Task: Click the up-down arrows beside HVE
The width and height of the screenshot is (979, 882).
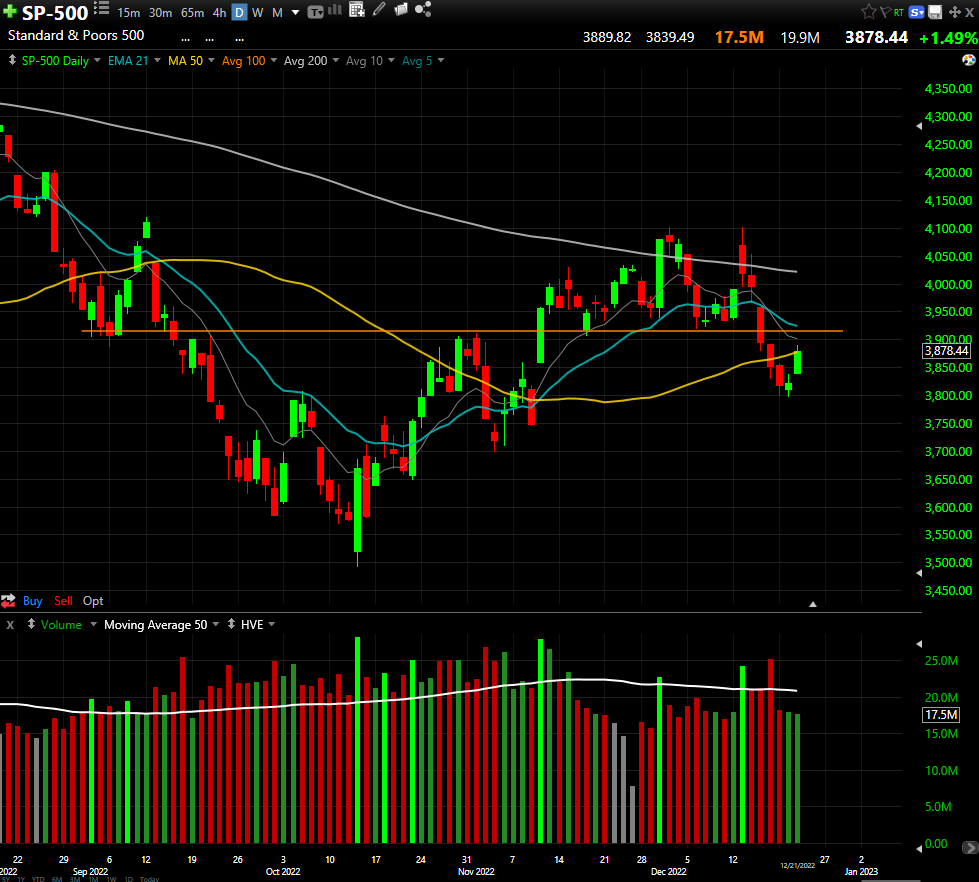Action: pyautogui.click(x=232, y=624)
